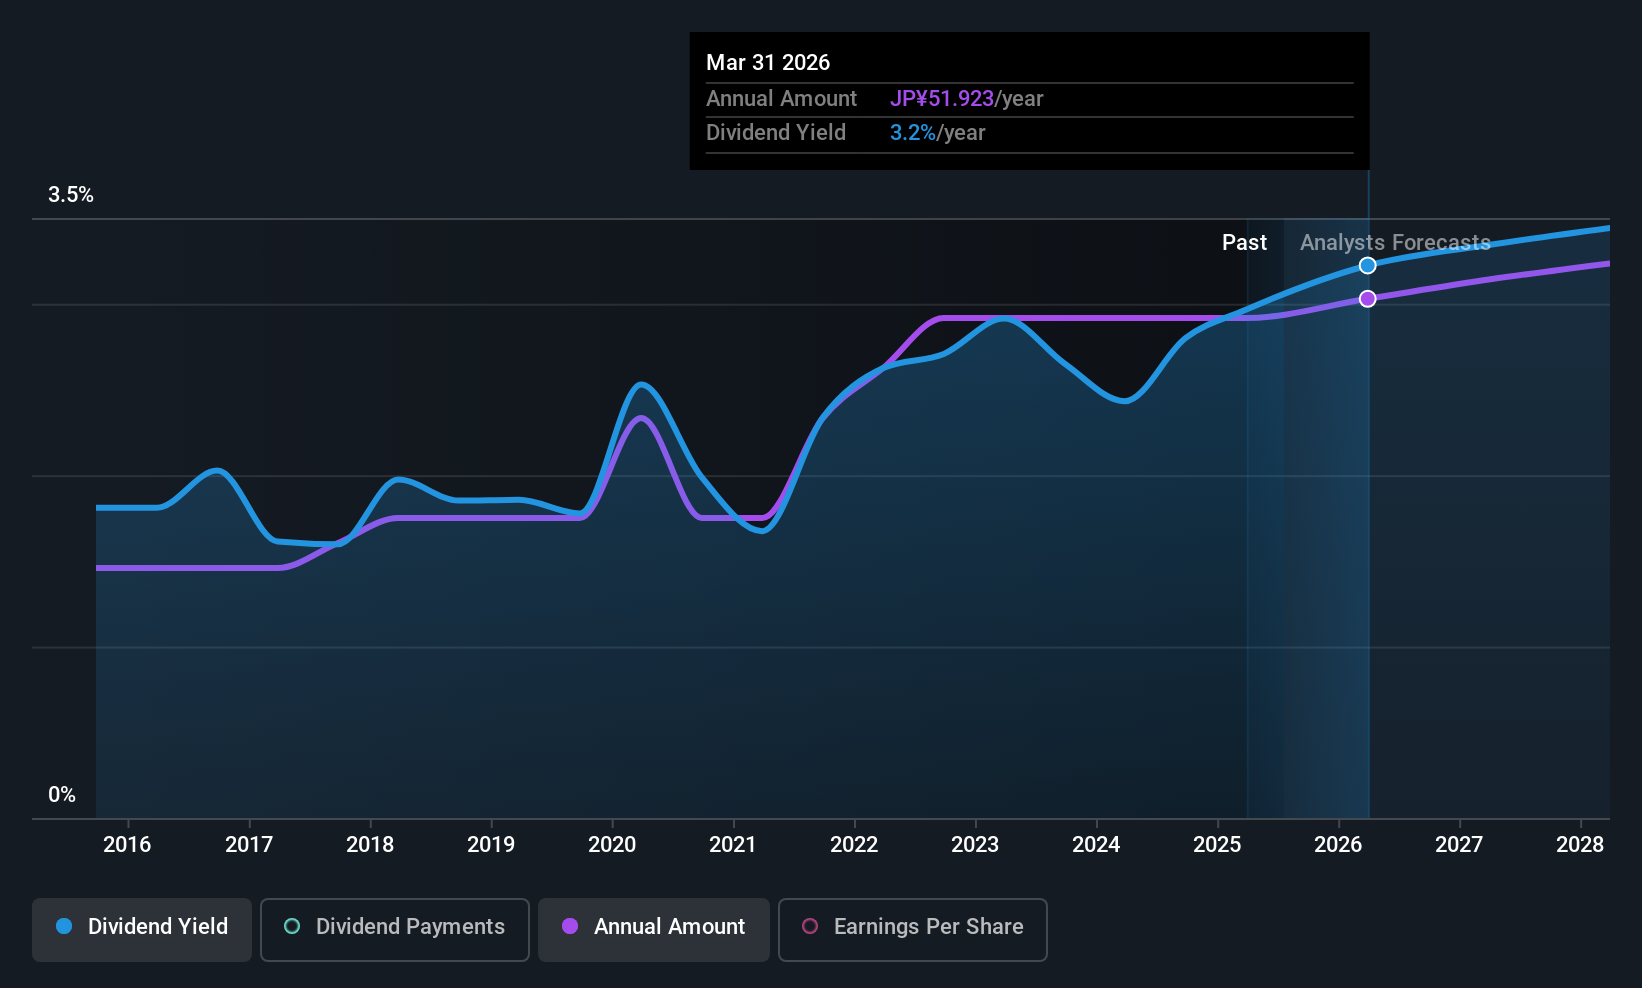Viewport: 1642px width, 988px height.
Task: Click the 2027 x-axis label
Action: click(1459, 845)
